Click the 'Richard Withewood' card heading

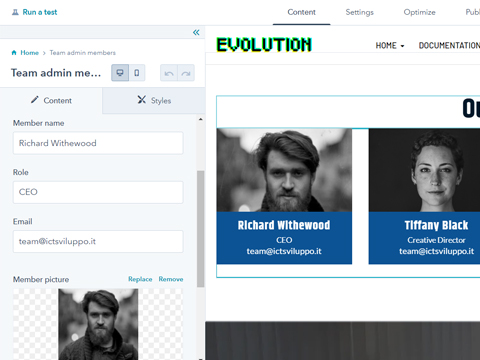click(x=284, y=225)
